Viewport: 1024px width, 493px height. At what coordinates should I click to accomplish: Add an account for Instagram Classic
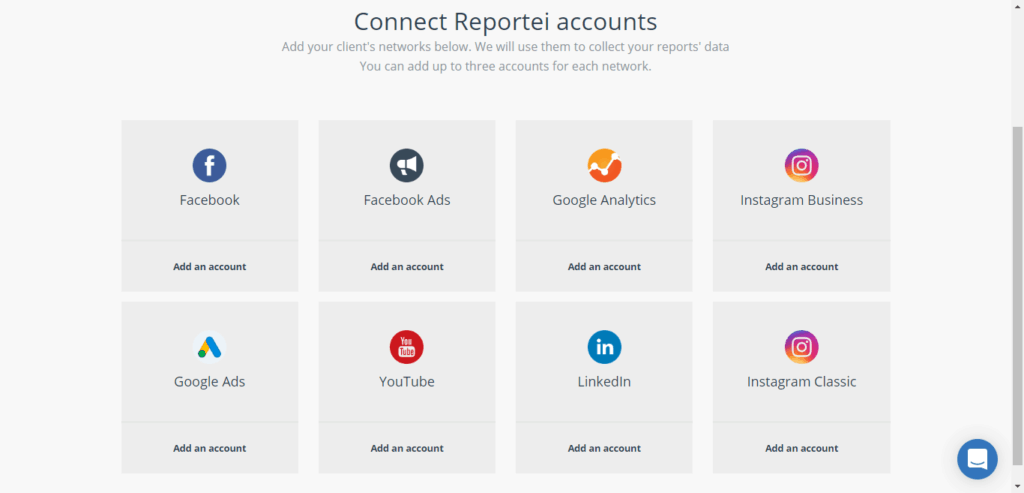coord(801,448)
